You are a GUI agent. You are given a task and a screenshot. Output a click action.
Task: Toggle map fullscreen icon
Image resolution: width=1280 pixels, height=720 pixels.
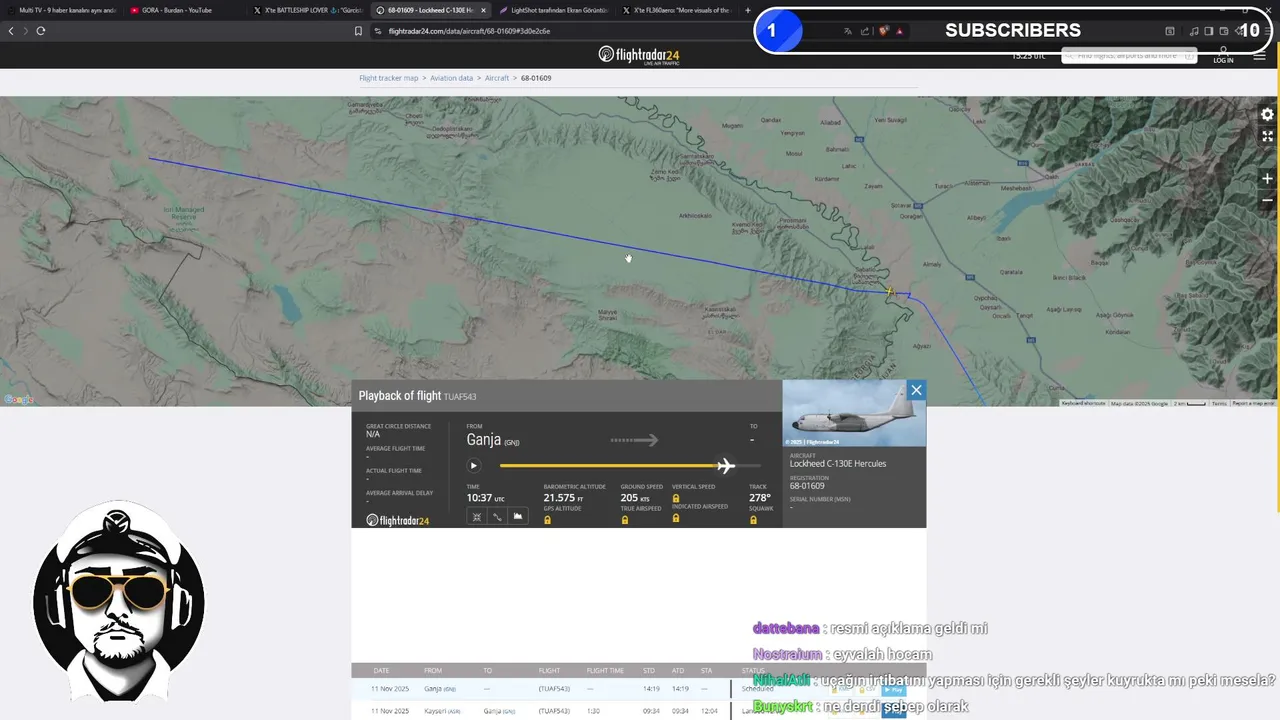pos(1267,136)
